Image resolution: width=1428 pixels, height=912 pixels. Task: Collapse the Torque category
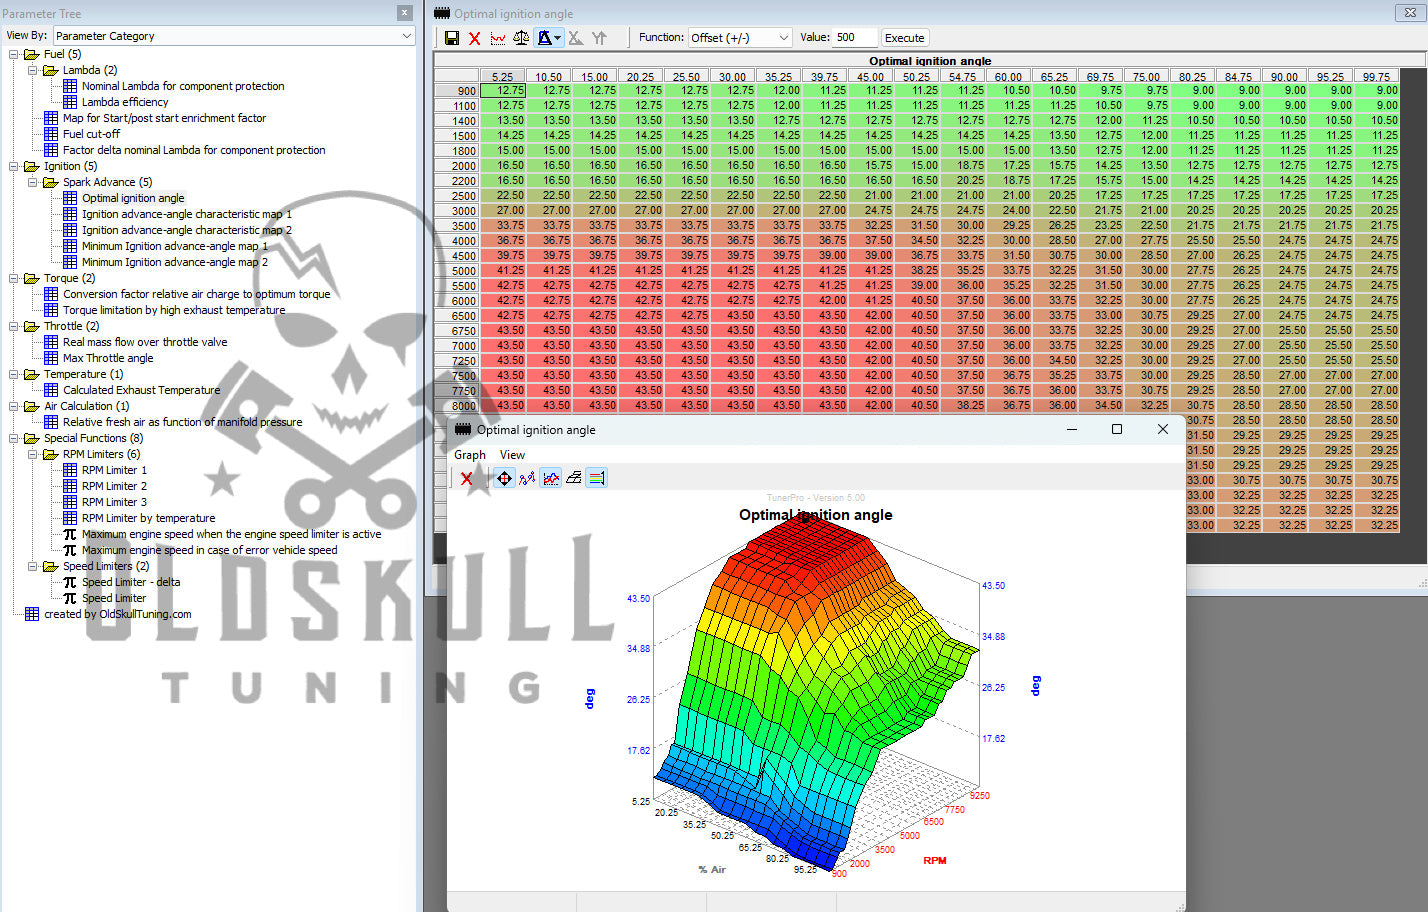coord(14,278)
